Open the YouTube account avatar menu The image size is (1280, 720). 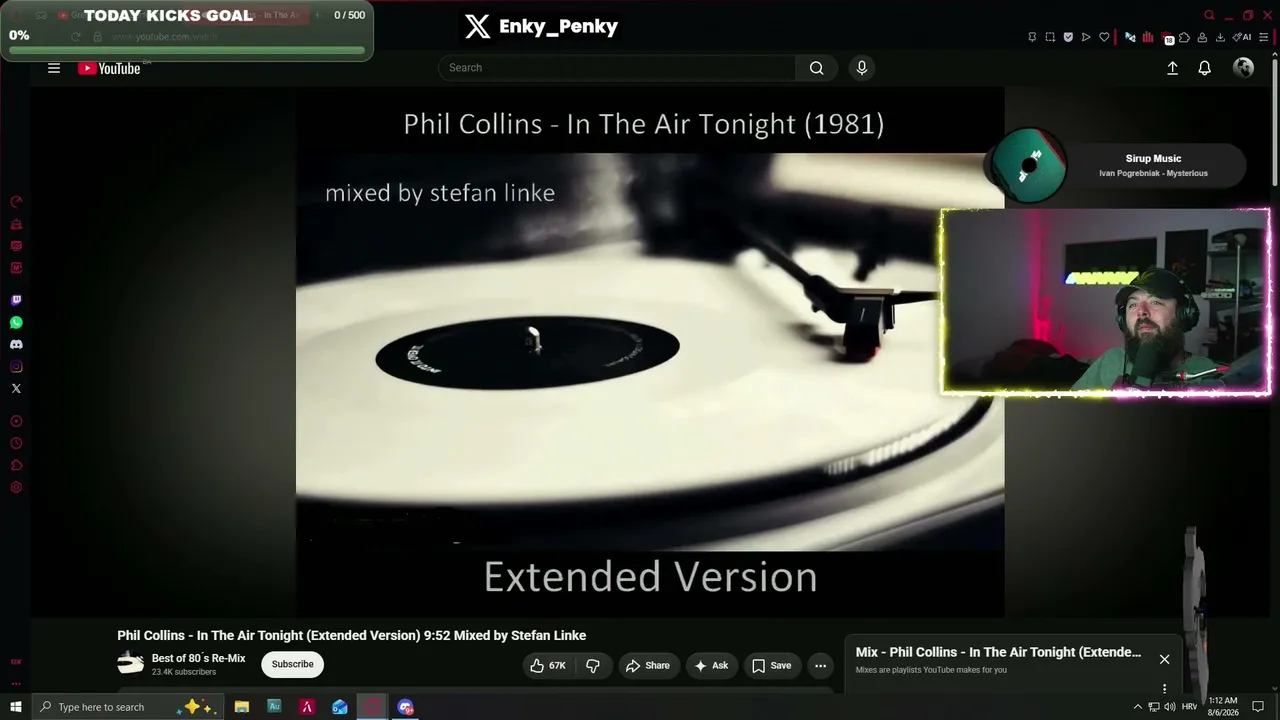point(1244,68)
